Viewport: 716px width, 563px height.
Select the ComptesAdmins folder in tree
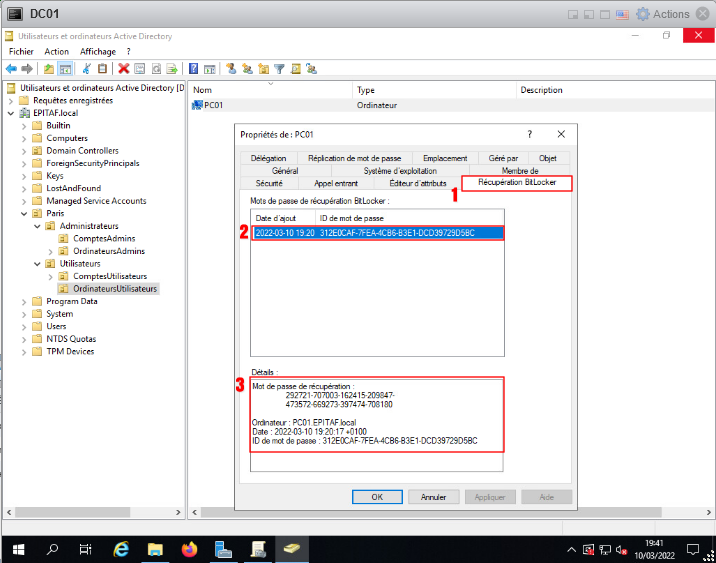(103, 238)
